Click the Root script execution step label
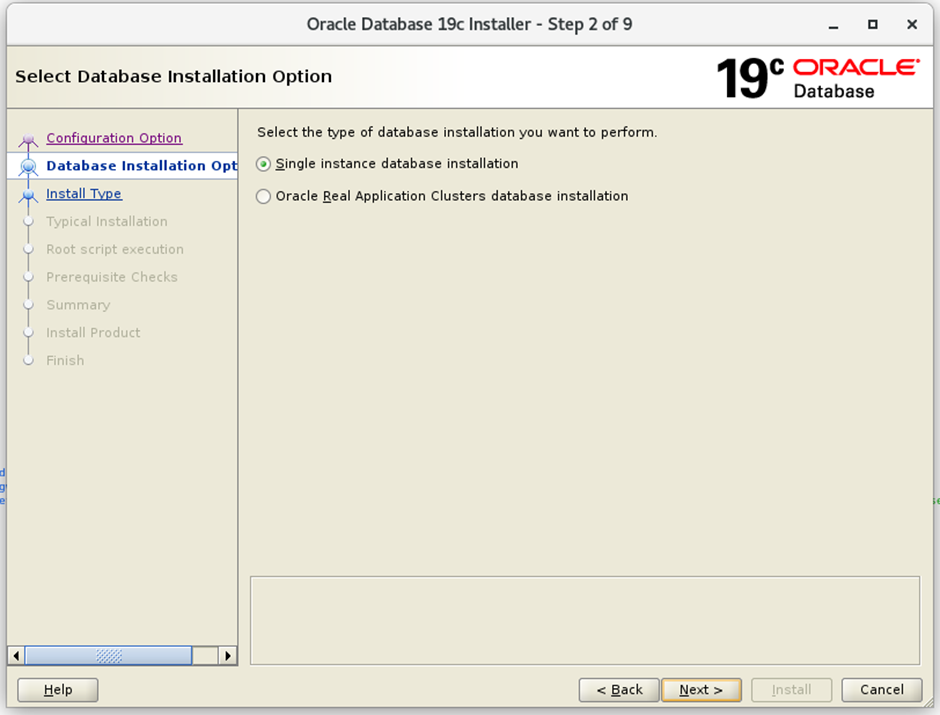 (115, 249)
